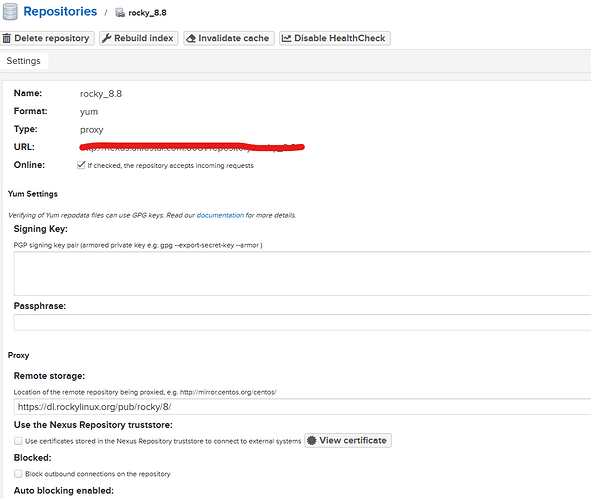Click the Remote storage URL field
This screenshot has height=499, width=591.
(302, 407)
